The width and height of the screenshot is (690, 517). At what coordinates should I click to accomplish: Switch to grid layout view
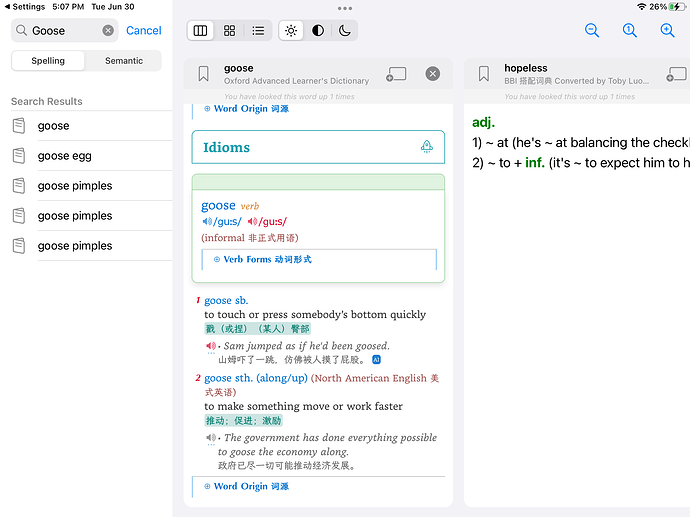(x=229, y=31)
